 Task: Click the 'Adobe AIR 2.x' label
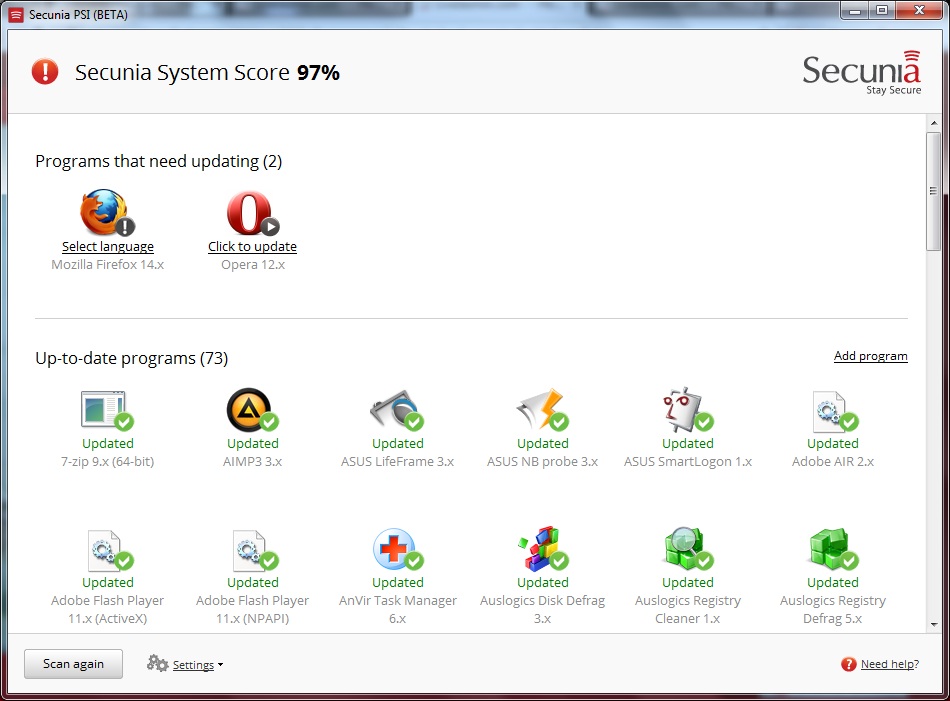[x=833, y=462]
